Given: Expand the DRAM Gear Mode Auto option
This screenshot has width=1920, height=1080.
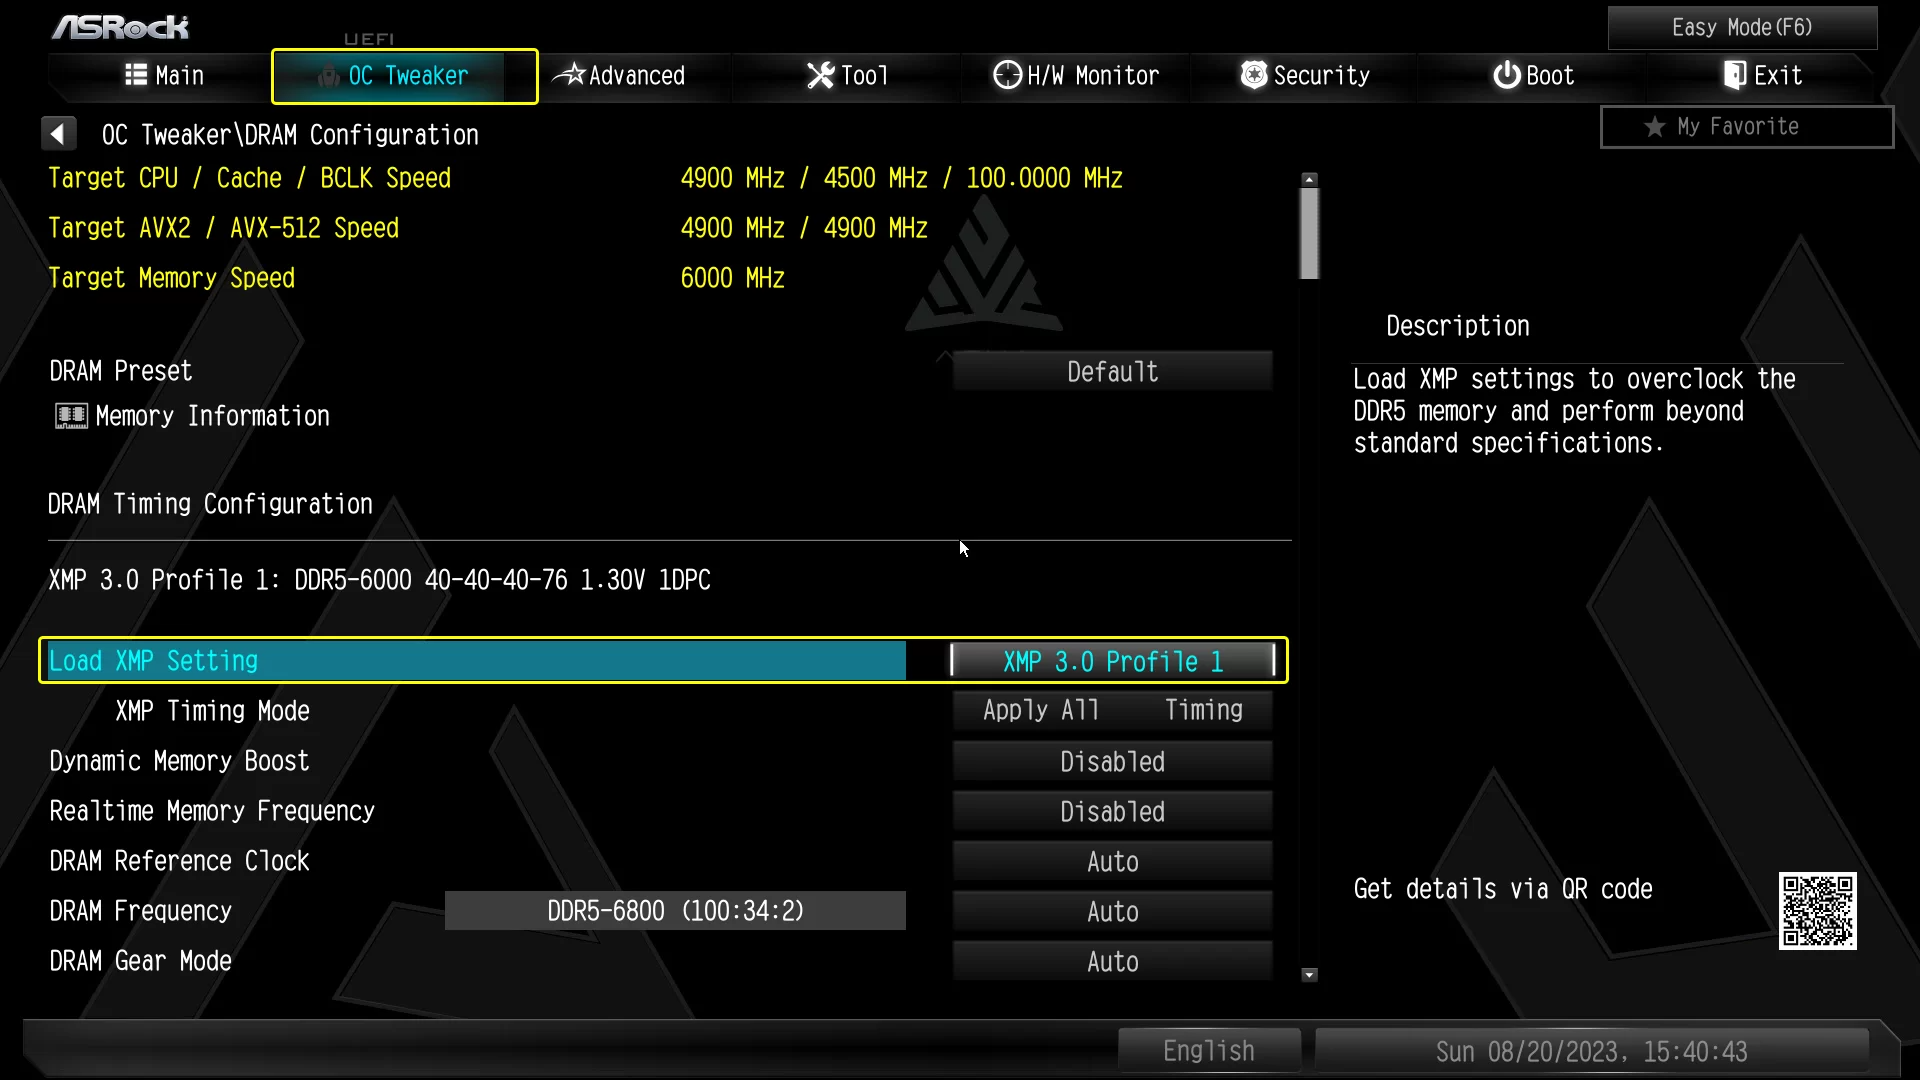Looking at the screenshot, I should (1112, 962).
